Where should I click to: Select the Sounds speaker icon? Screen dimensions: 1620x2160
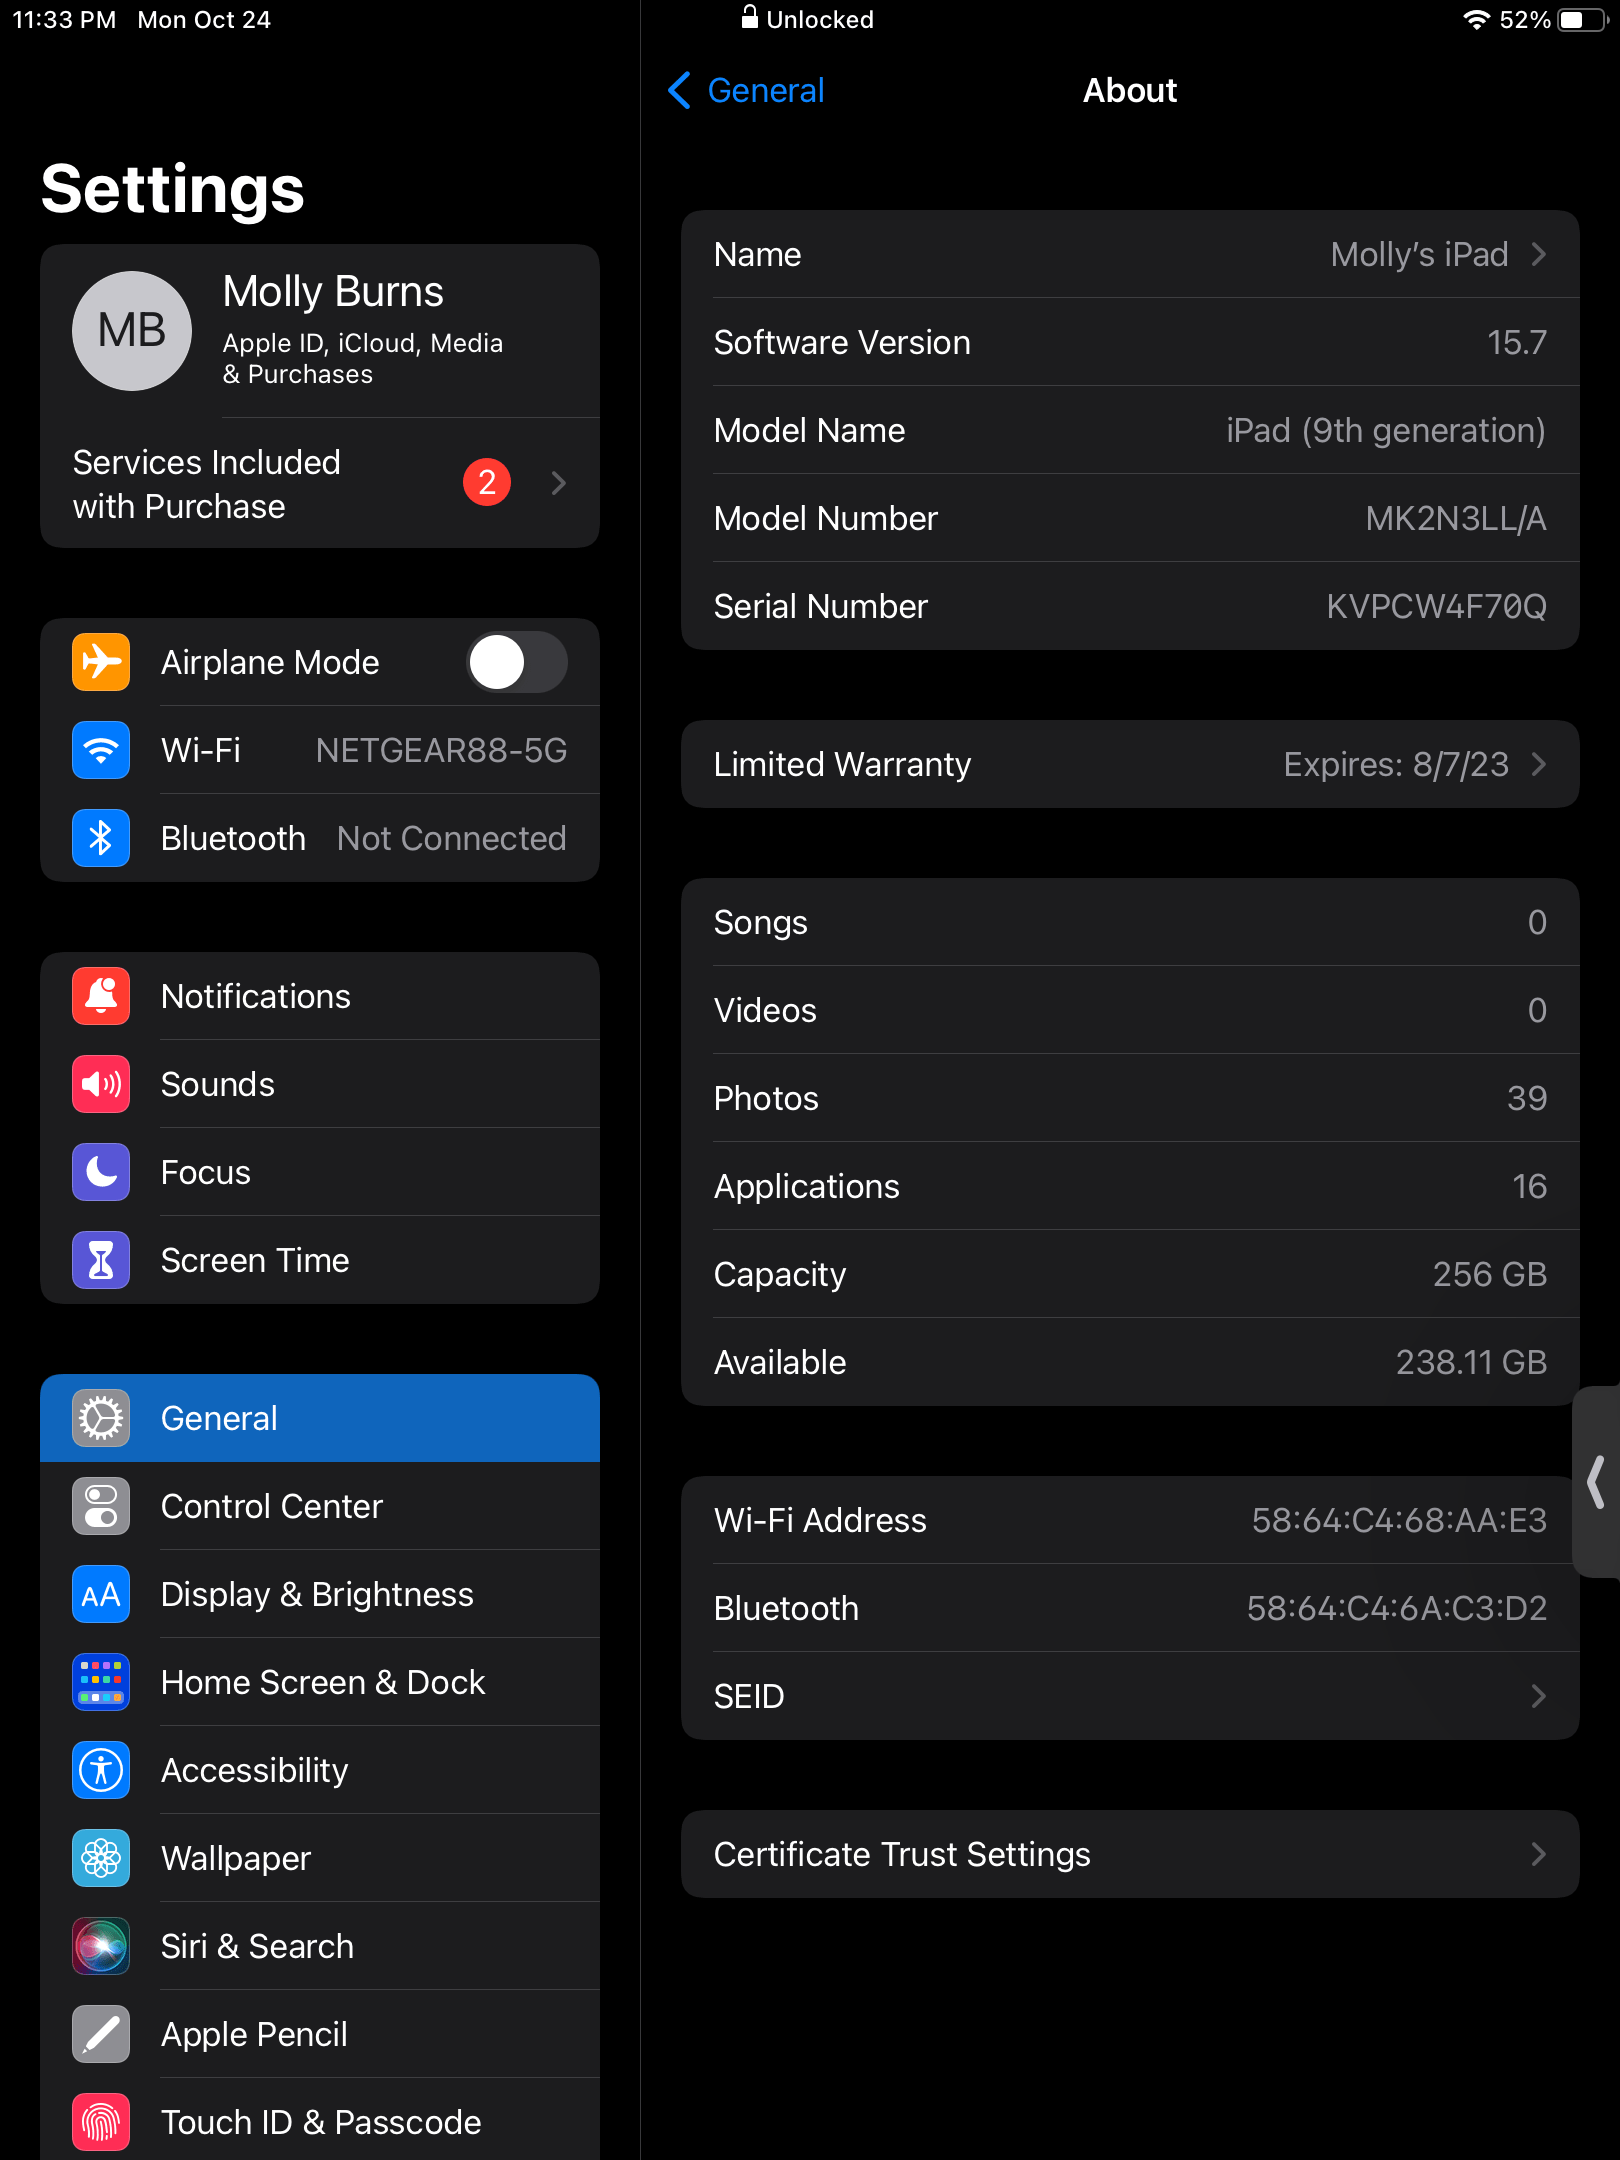click(100, 1084)
